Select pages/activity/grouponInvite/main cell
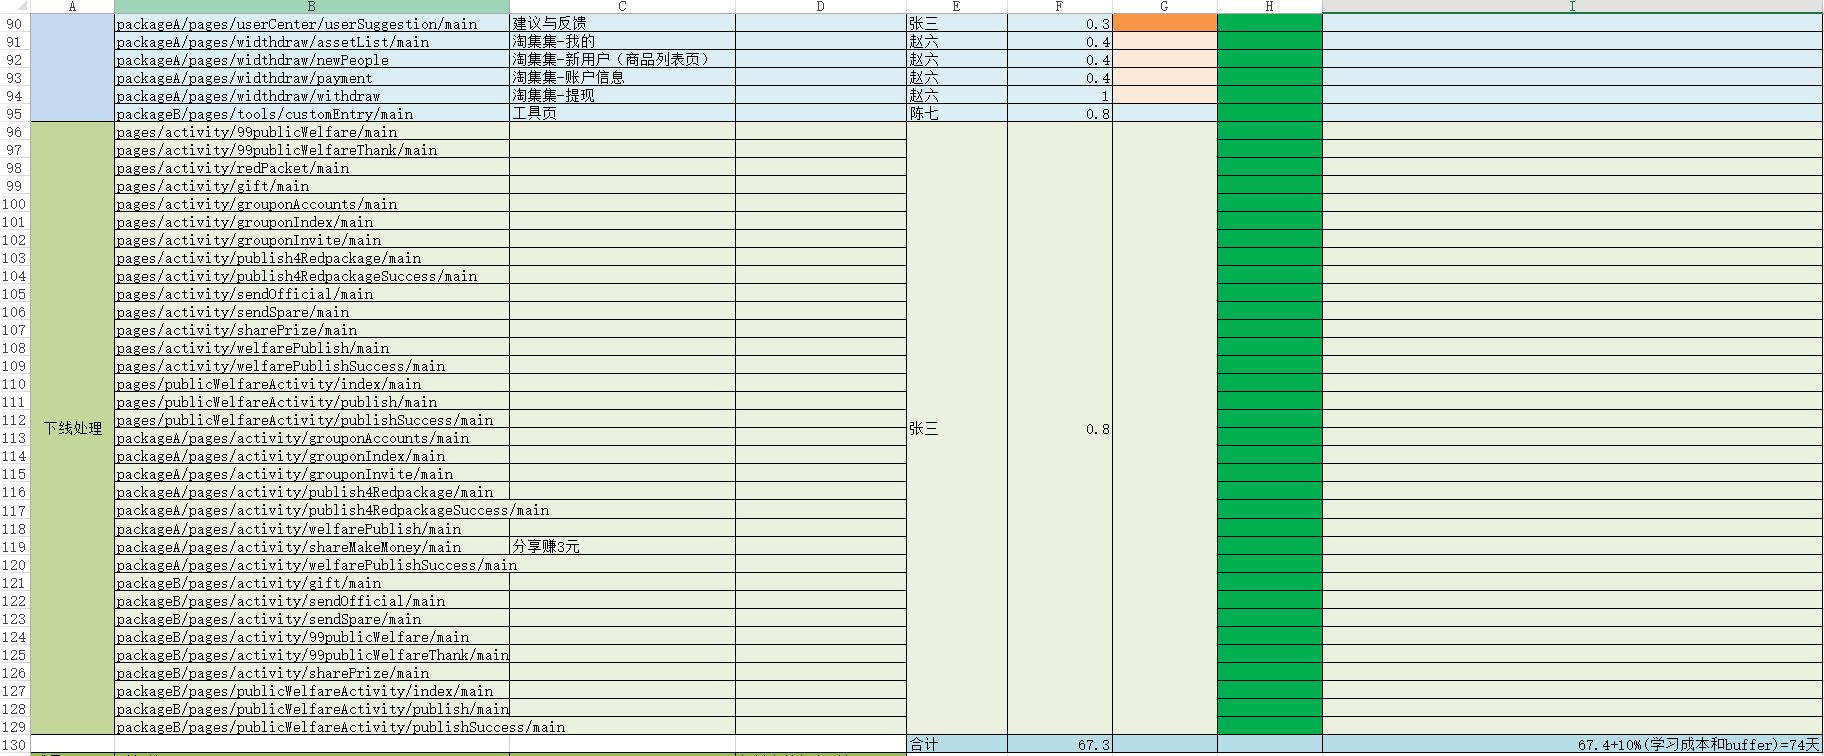This screenshot has width=1824, height=756. [312, 239]
